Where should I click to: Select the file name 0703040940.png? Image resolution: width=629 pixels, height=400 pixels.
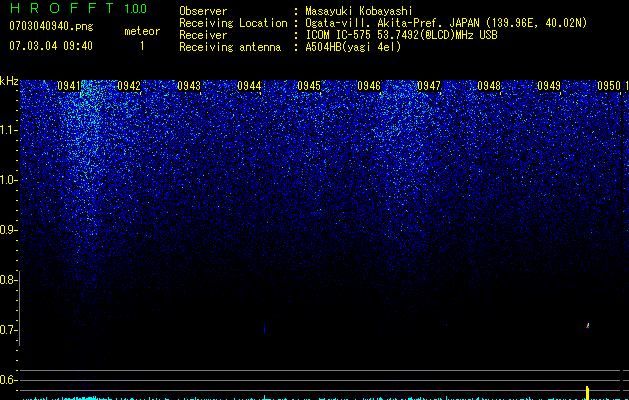(51, 26)
